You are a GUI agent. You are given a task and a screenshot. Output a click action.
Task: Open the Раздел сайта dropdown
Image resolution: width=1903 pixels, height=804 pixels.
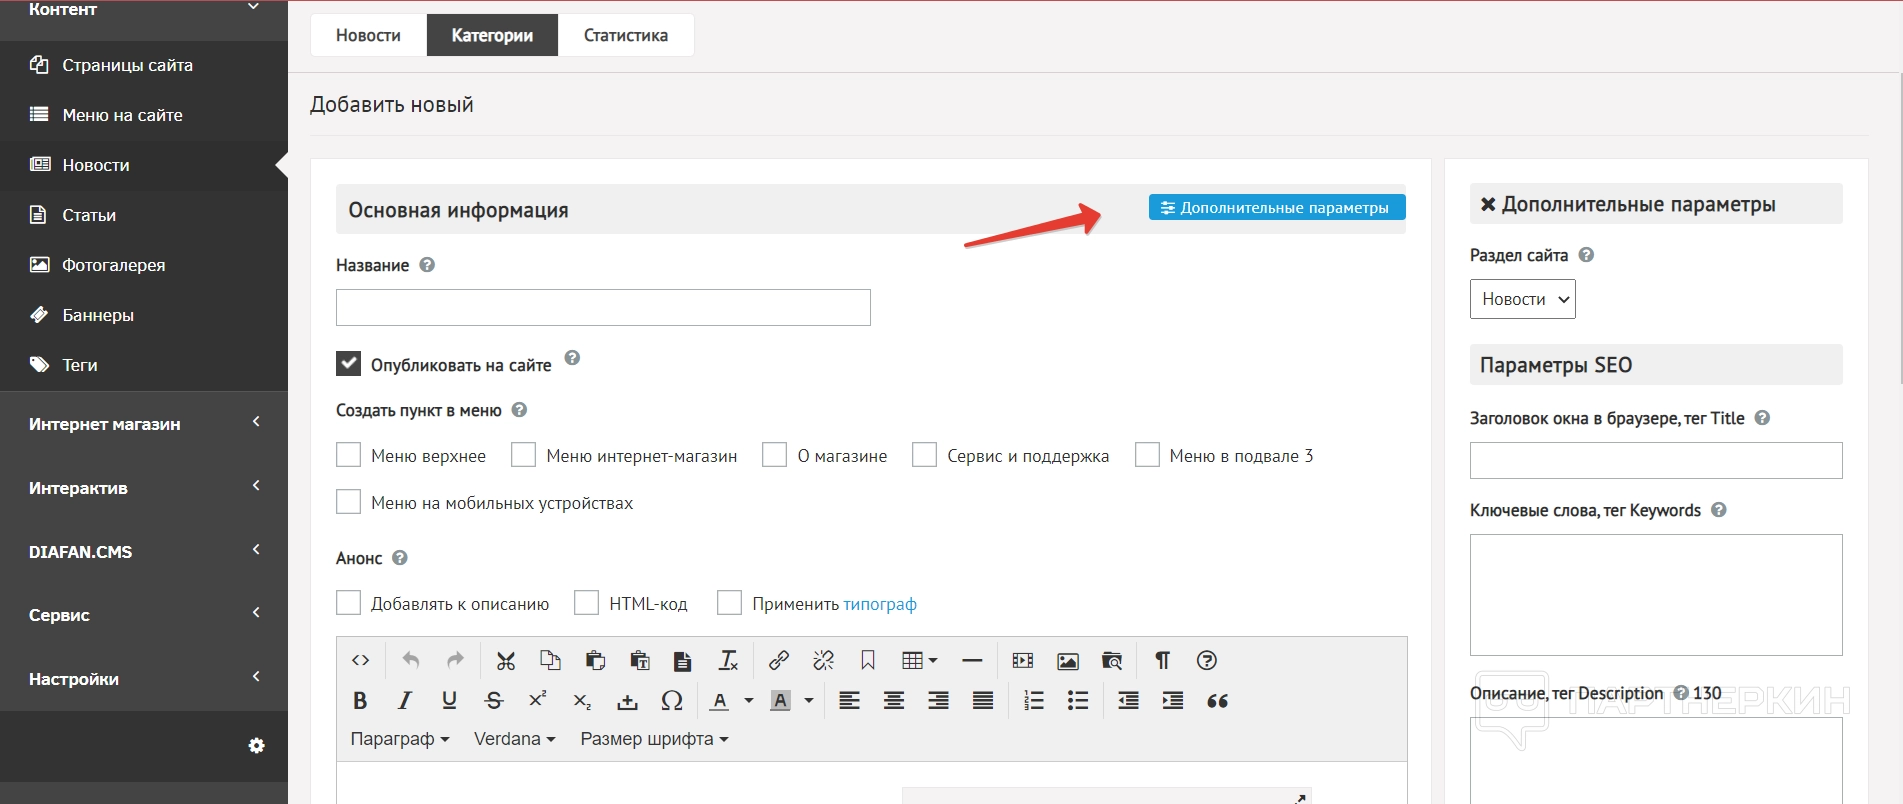tap(1522, 299)
